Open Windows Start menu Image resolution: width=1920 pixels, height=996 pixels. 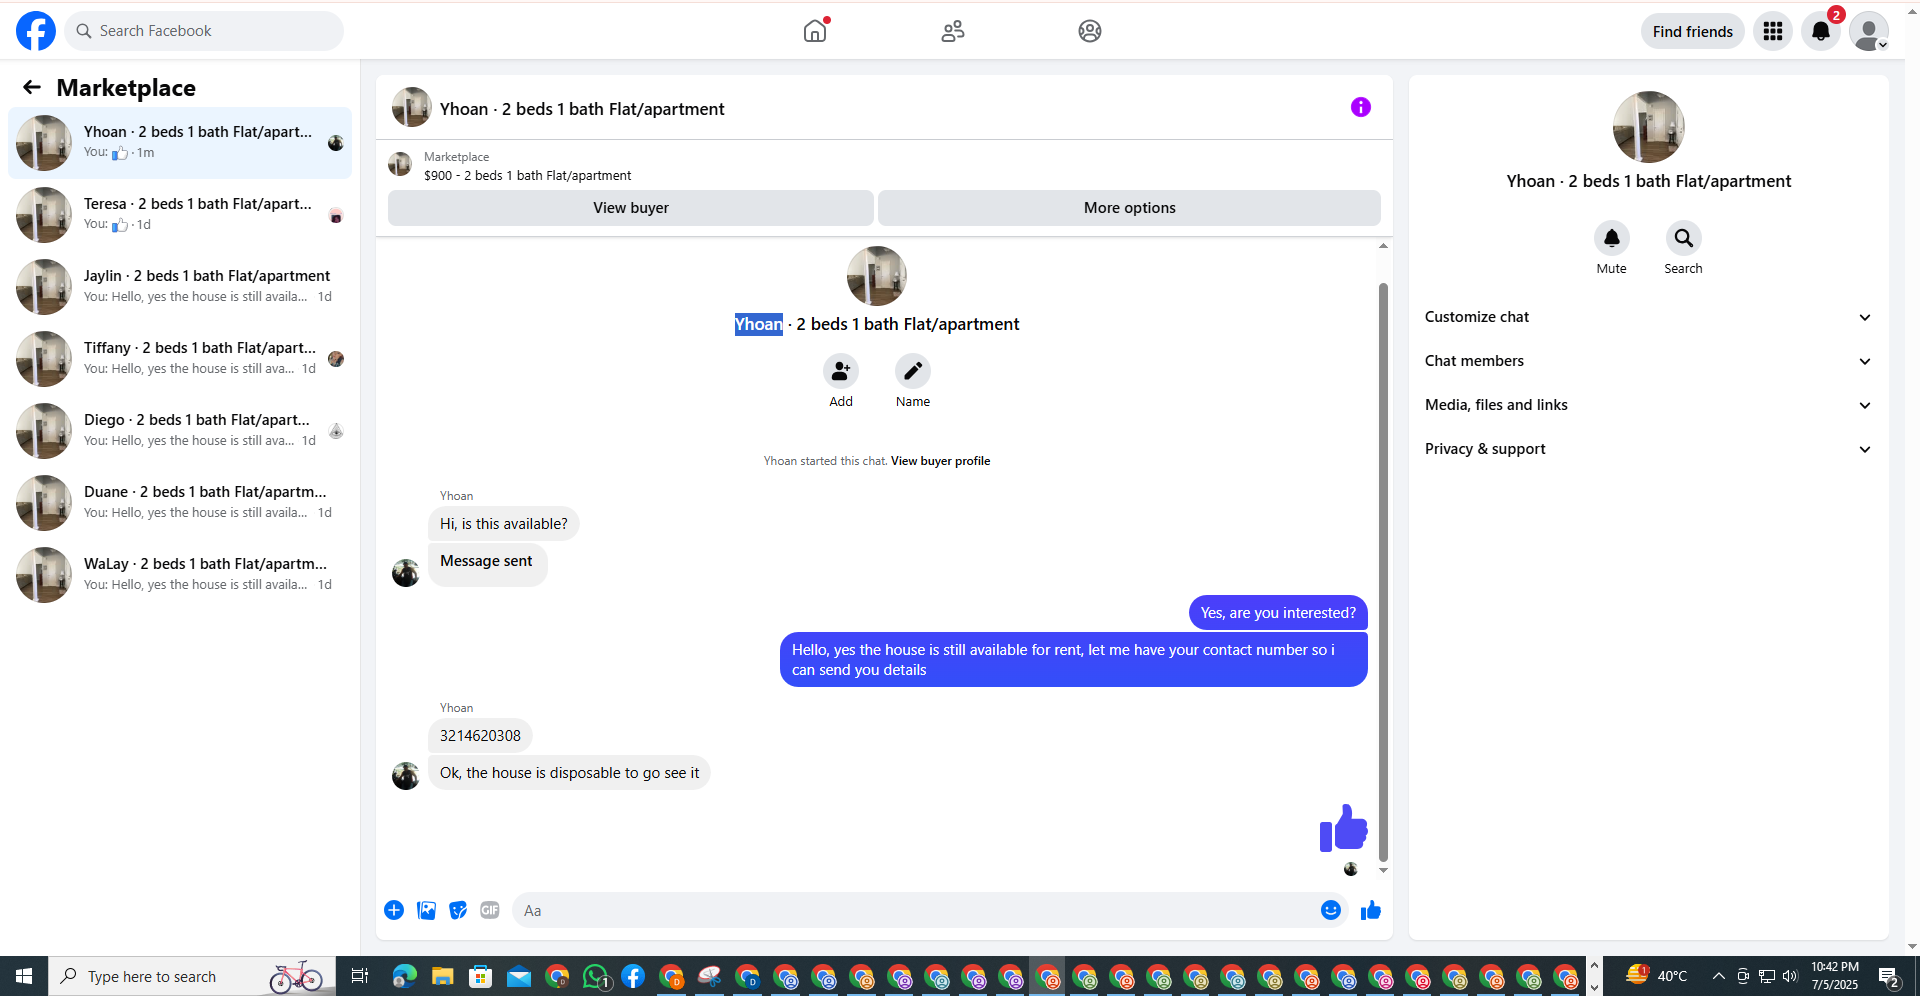click(24, 976)
